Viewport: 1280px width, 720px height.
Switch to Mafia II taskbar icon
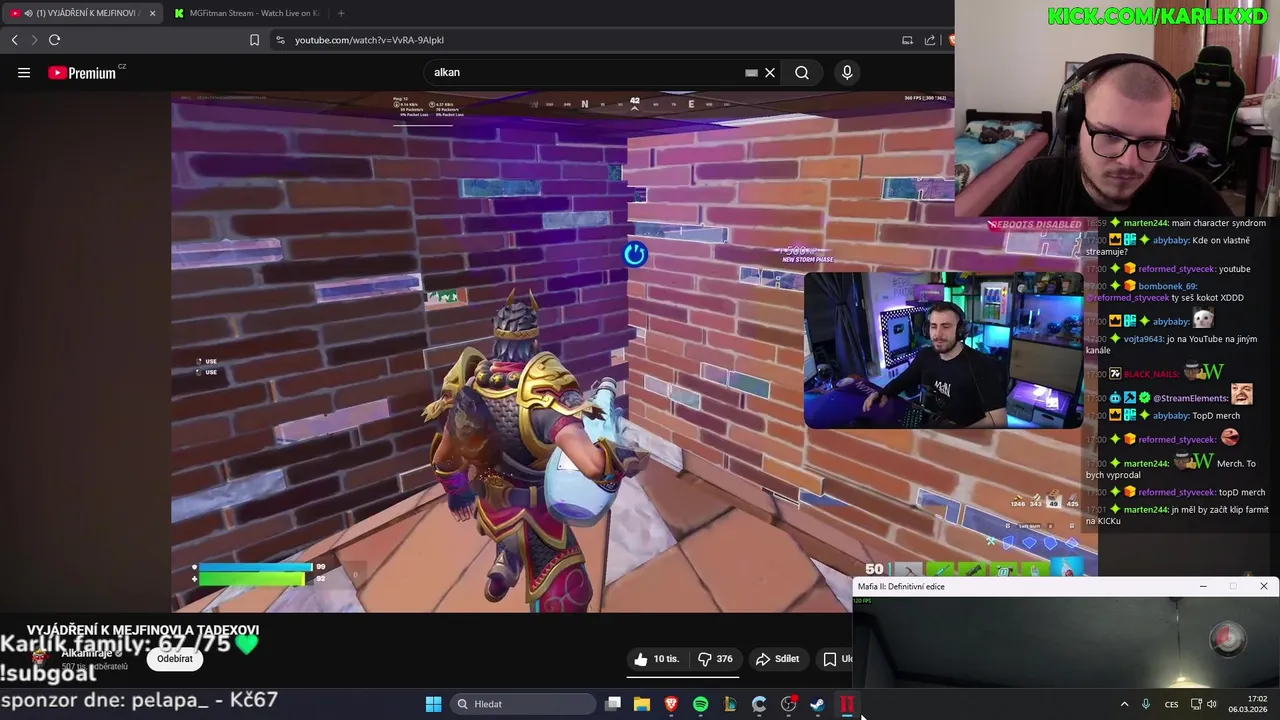click(847, 704)
